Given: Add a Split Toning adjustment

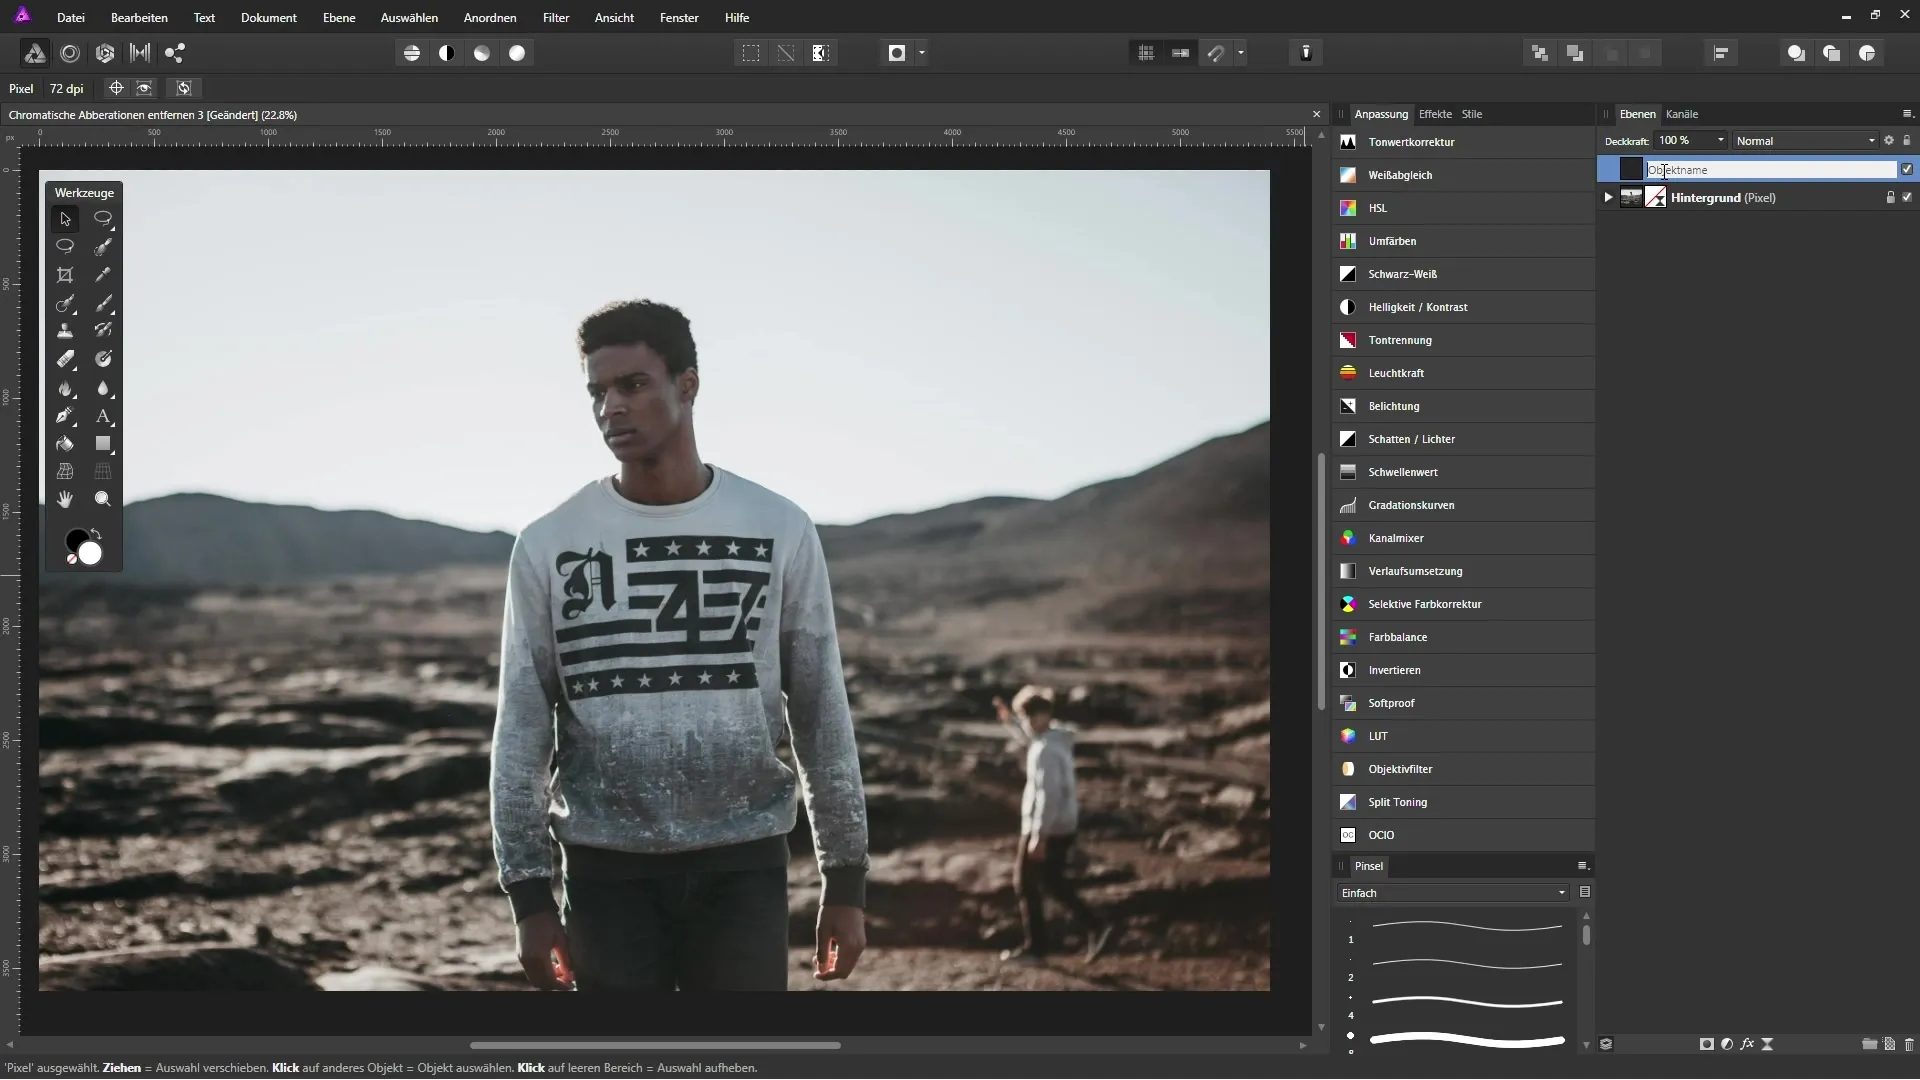Looking at the screenshot, I should coord(1463,802).
